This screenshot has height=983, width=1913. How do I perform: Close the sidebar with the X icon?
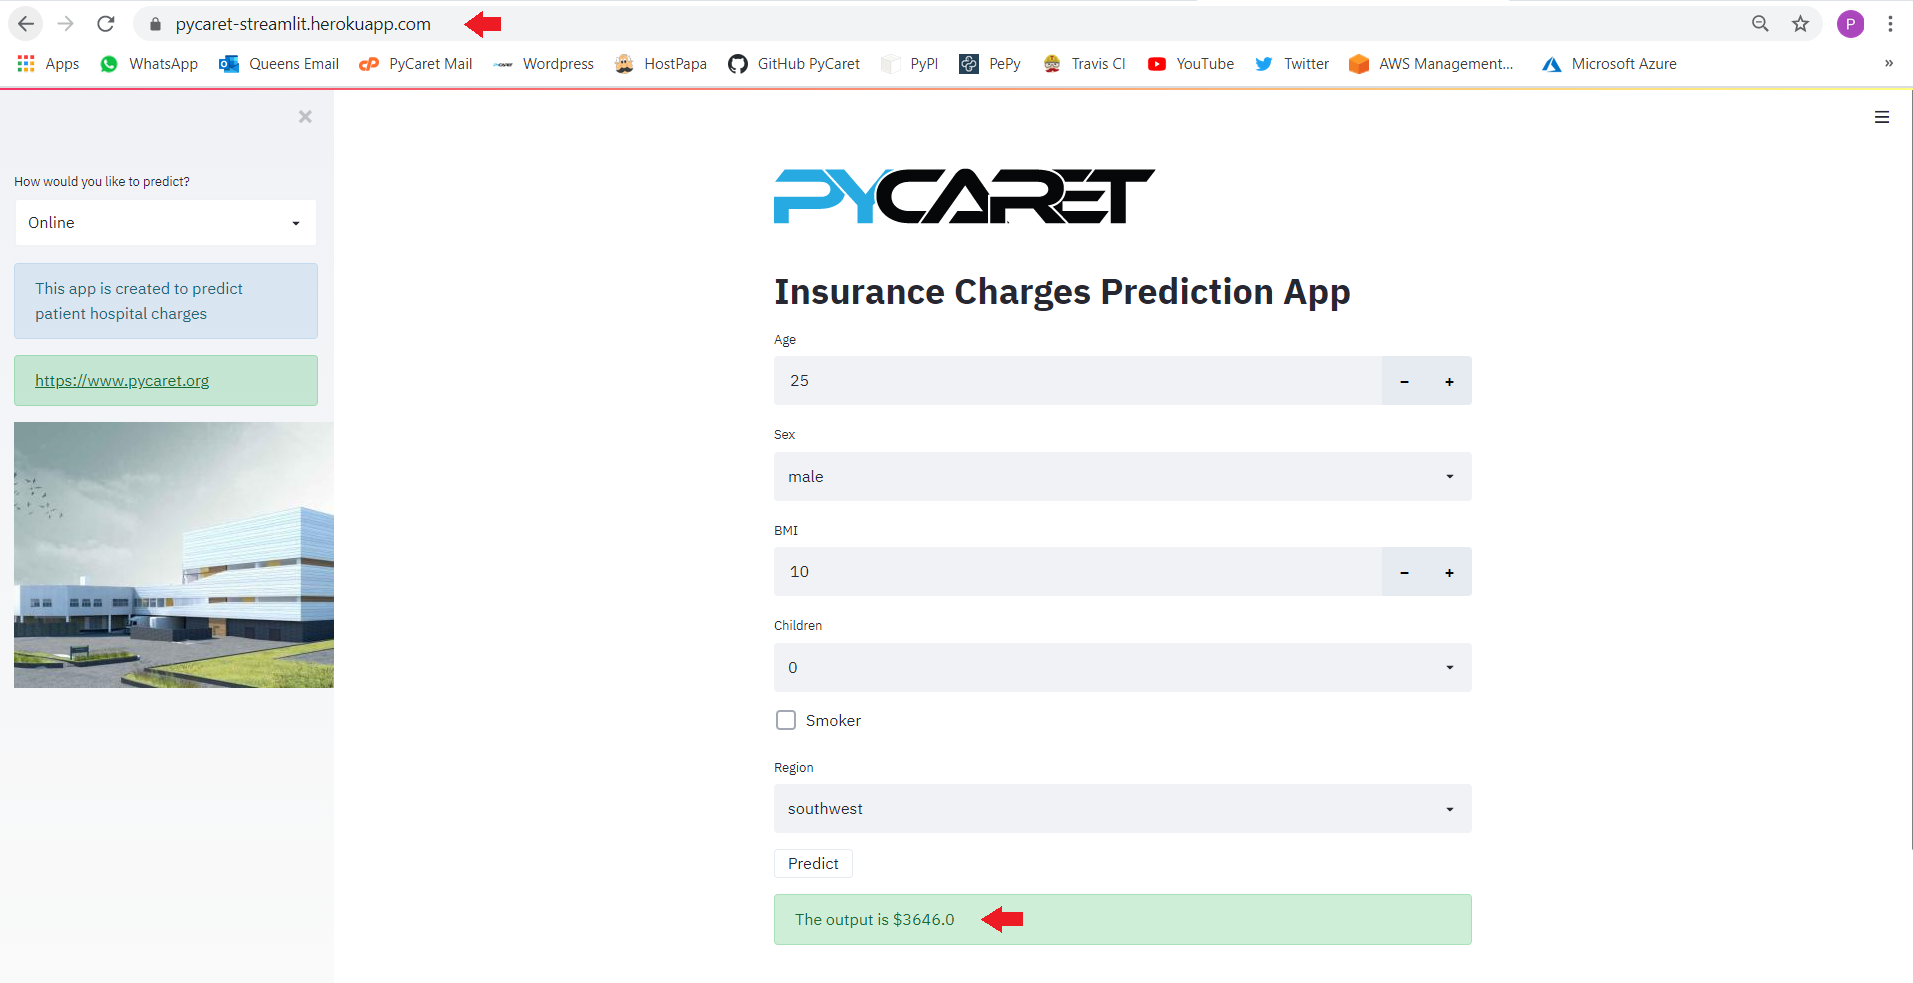(305, 117)
